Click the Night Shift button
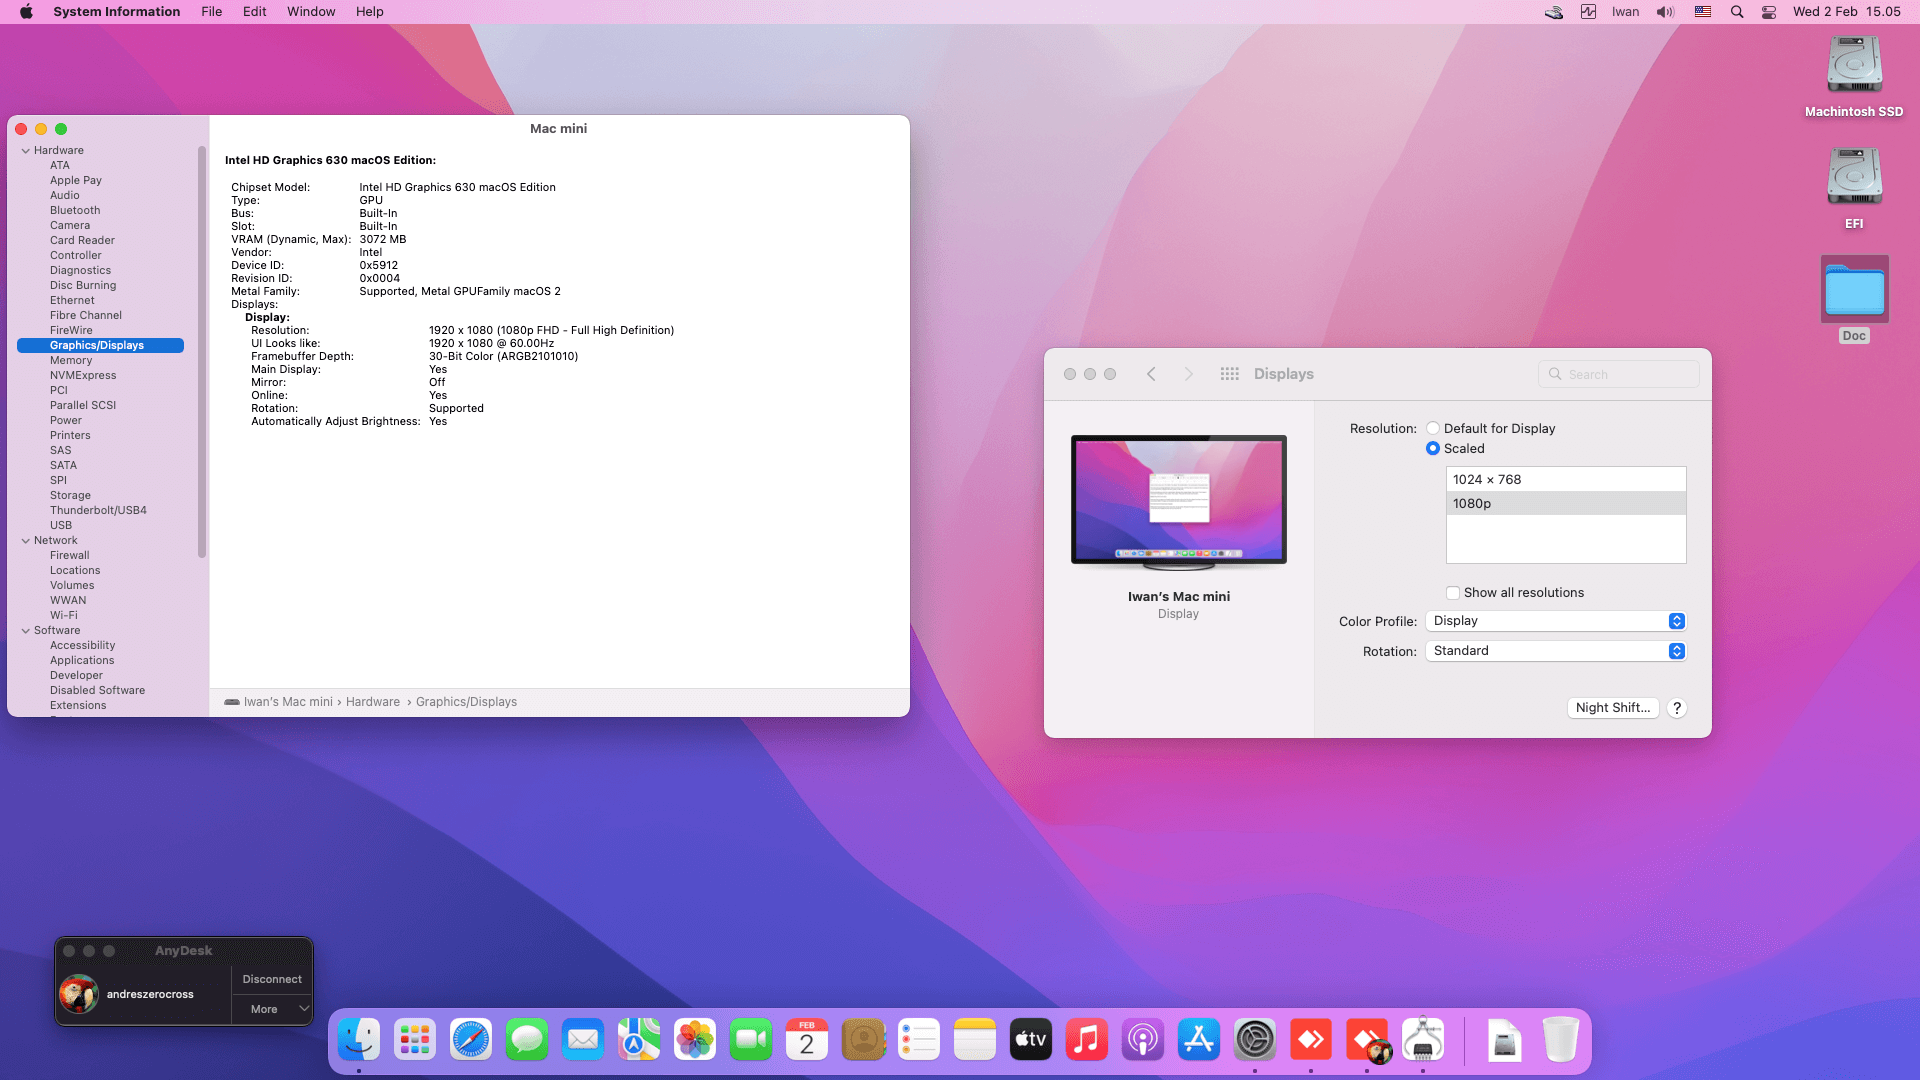Viewport: 1920px width, 1080px height. click(1612, 708)
